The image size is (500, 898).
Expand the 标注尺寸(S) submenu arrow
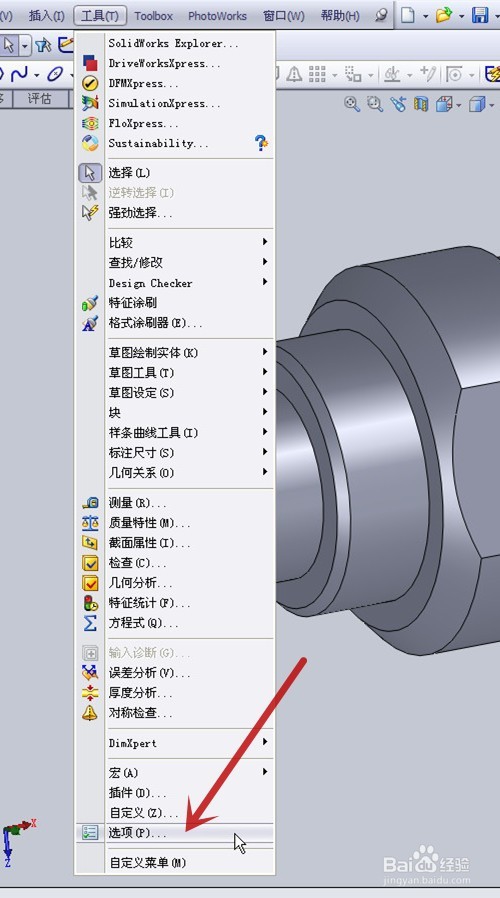265,452
